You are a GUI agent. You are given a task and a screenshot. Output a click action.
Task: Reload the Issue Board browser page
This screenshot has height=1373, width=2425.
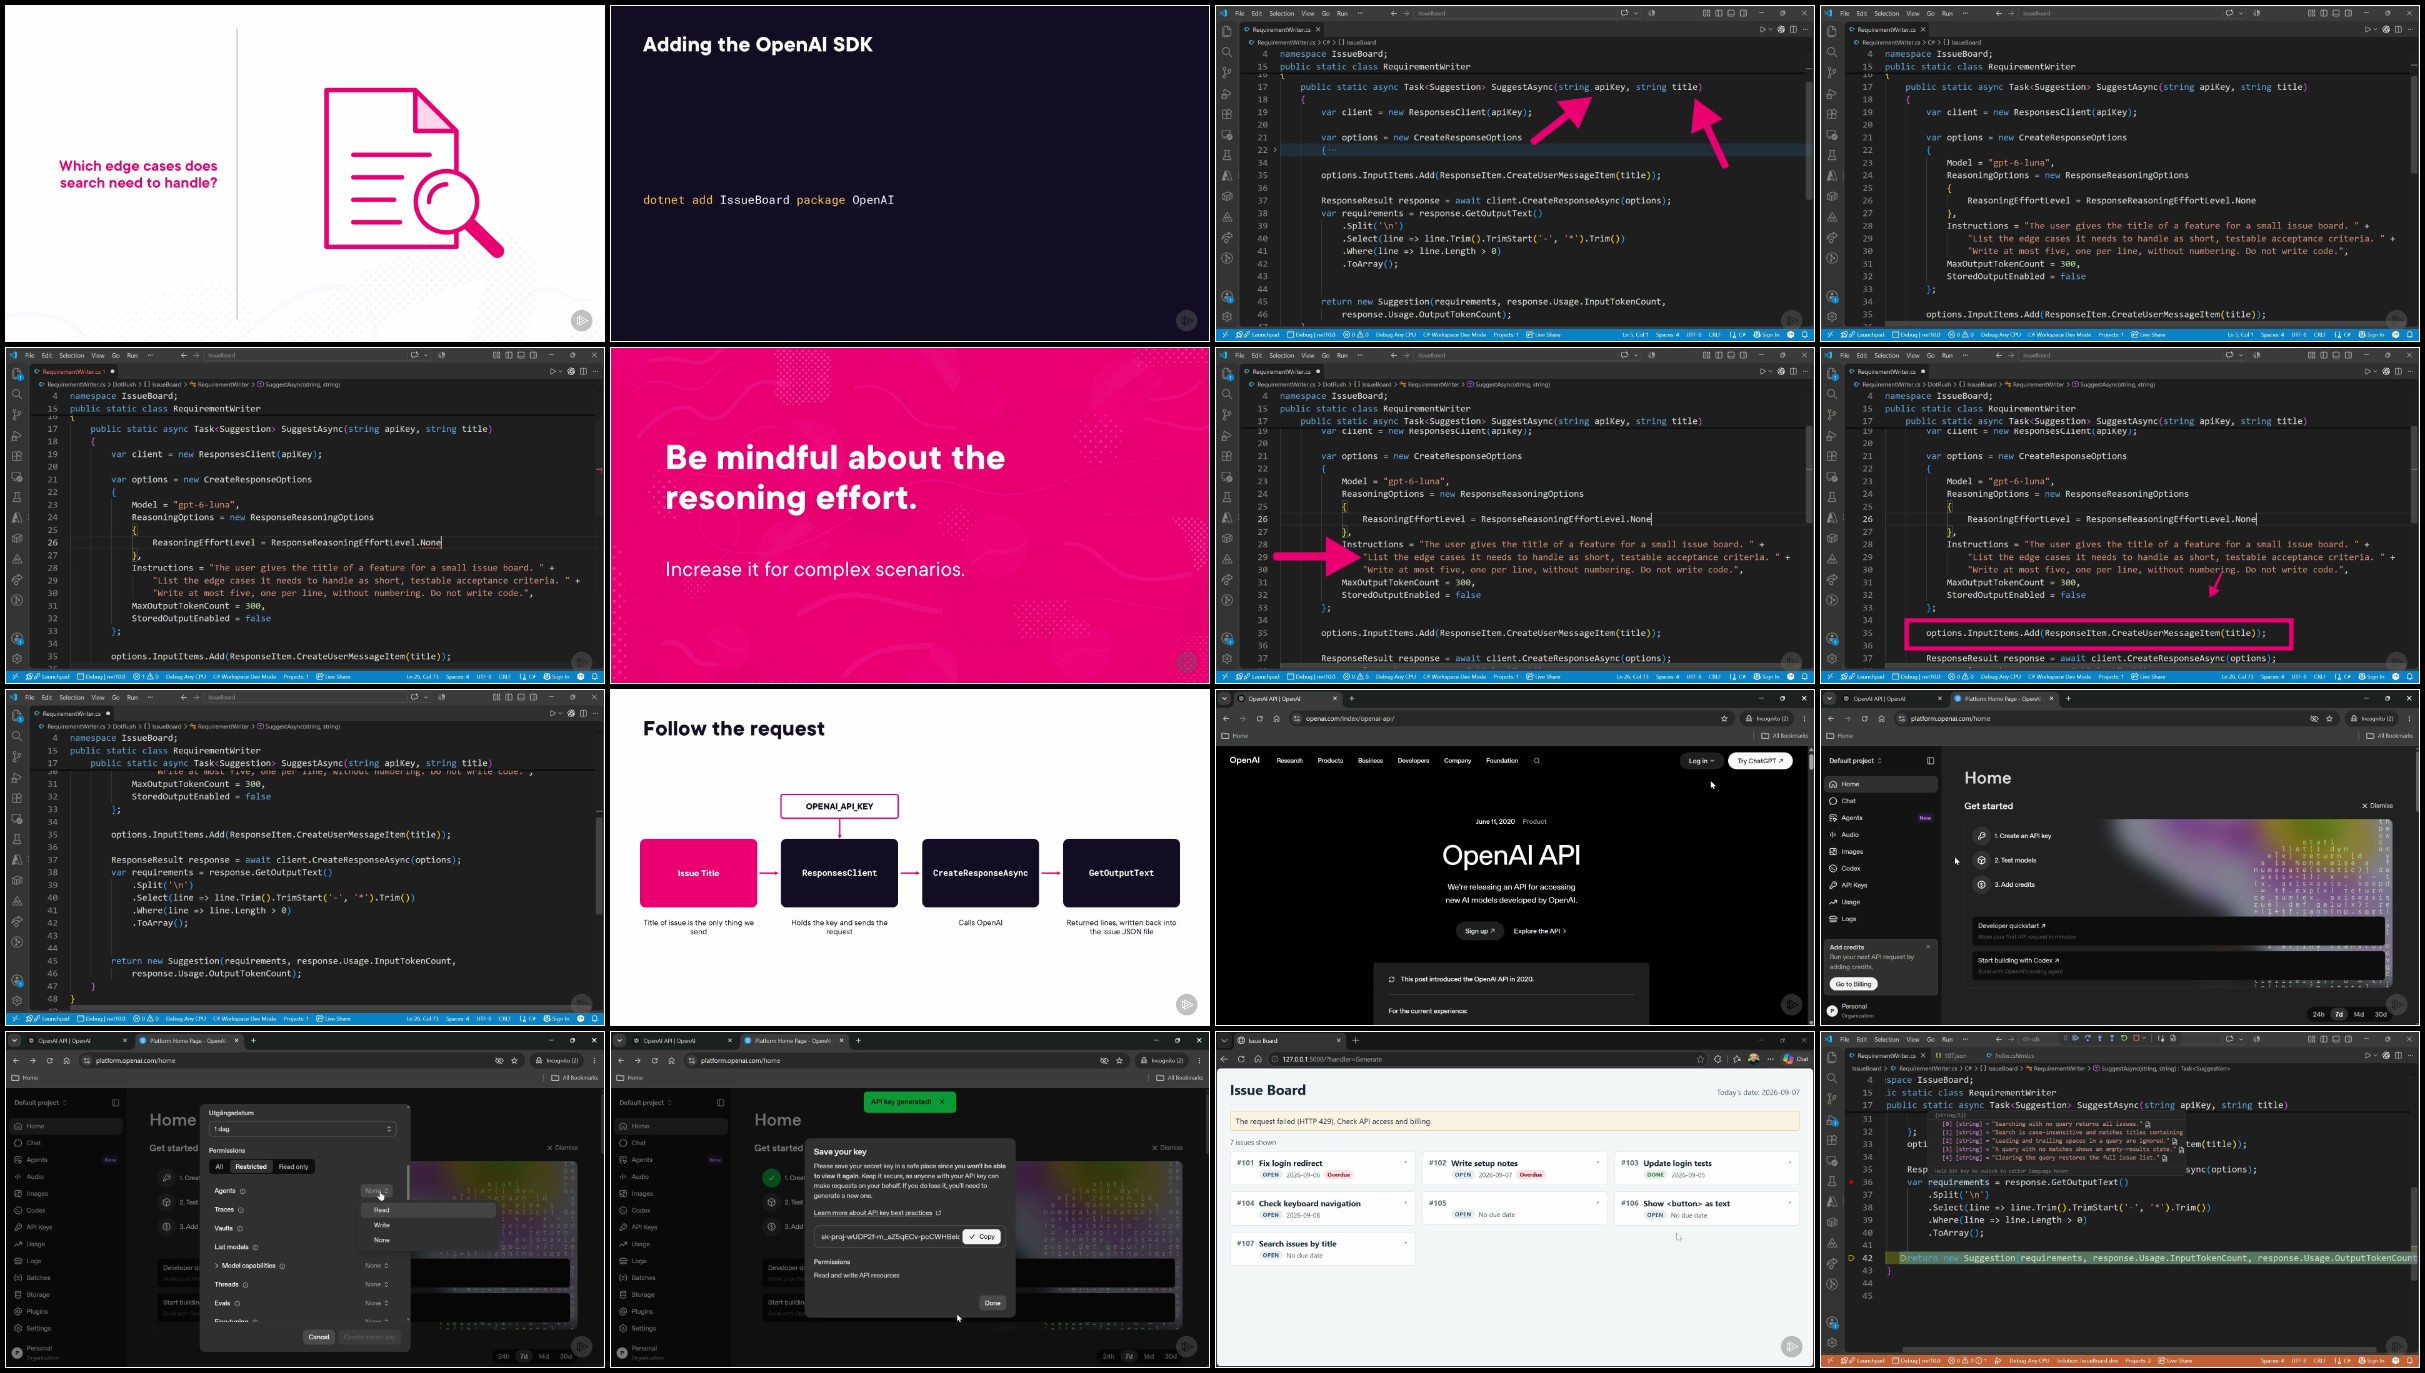pyautogui.click(x=1241, y=1059)
